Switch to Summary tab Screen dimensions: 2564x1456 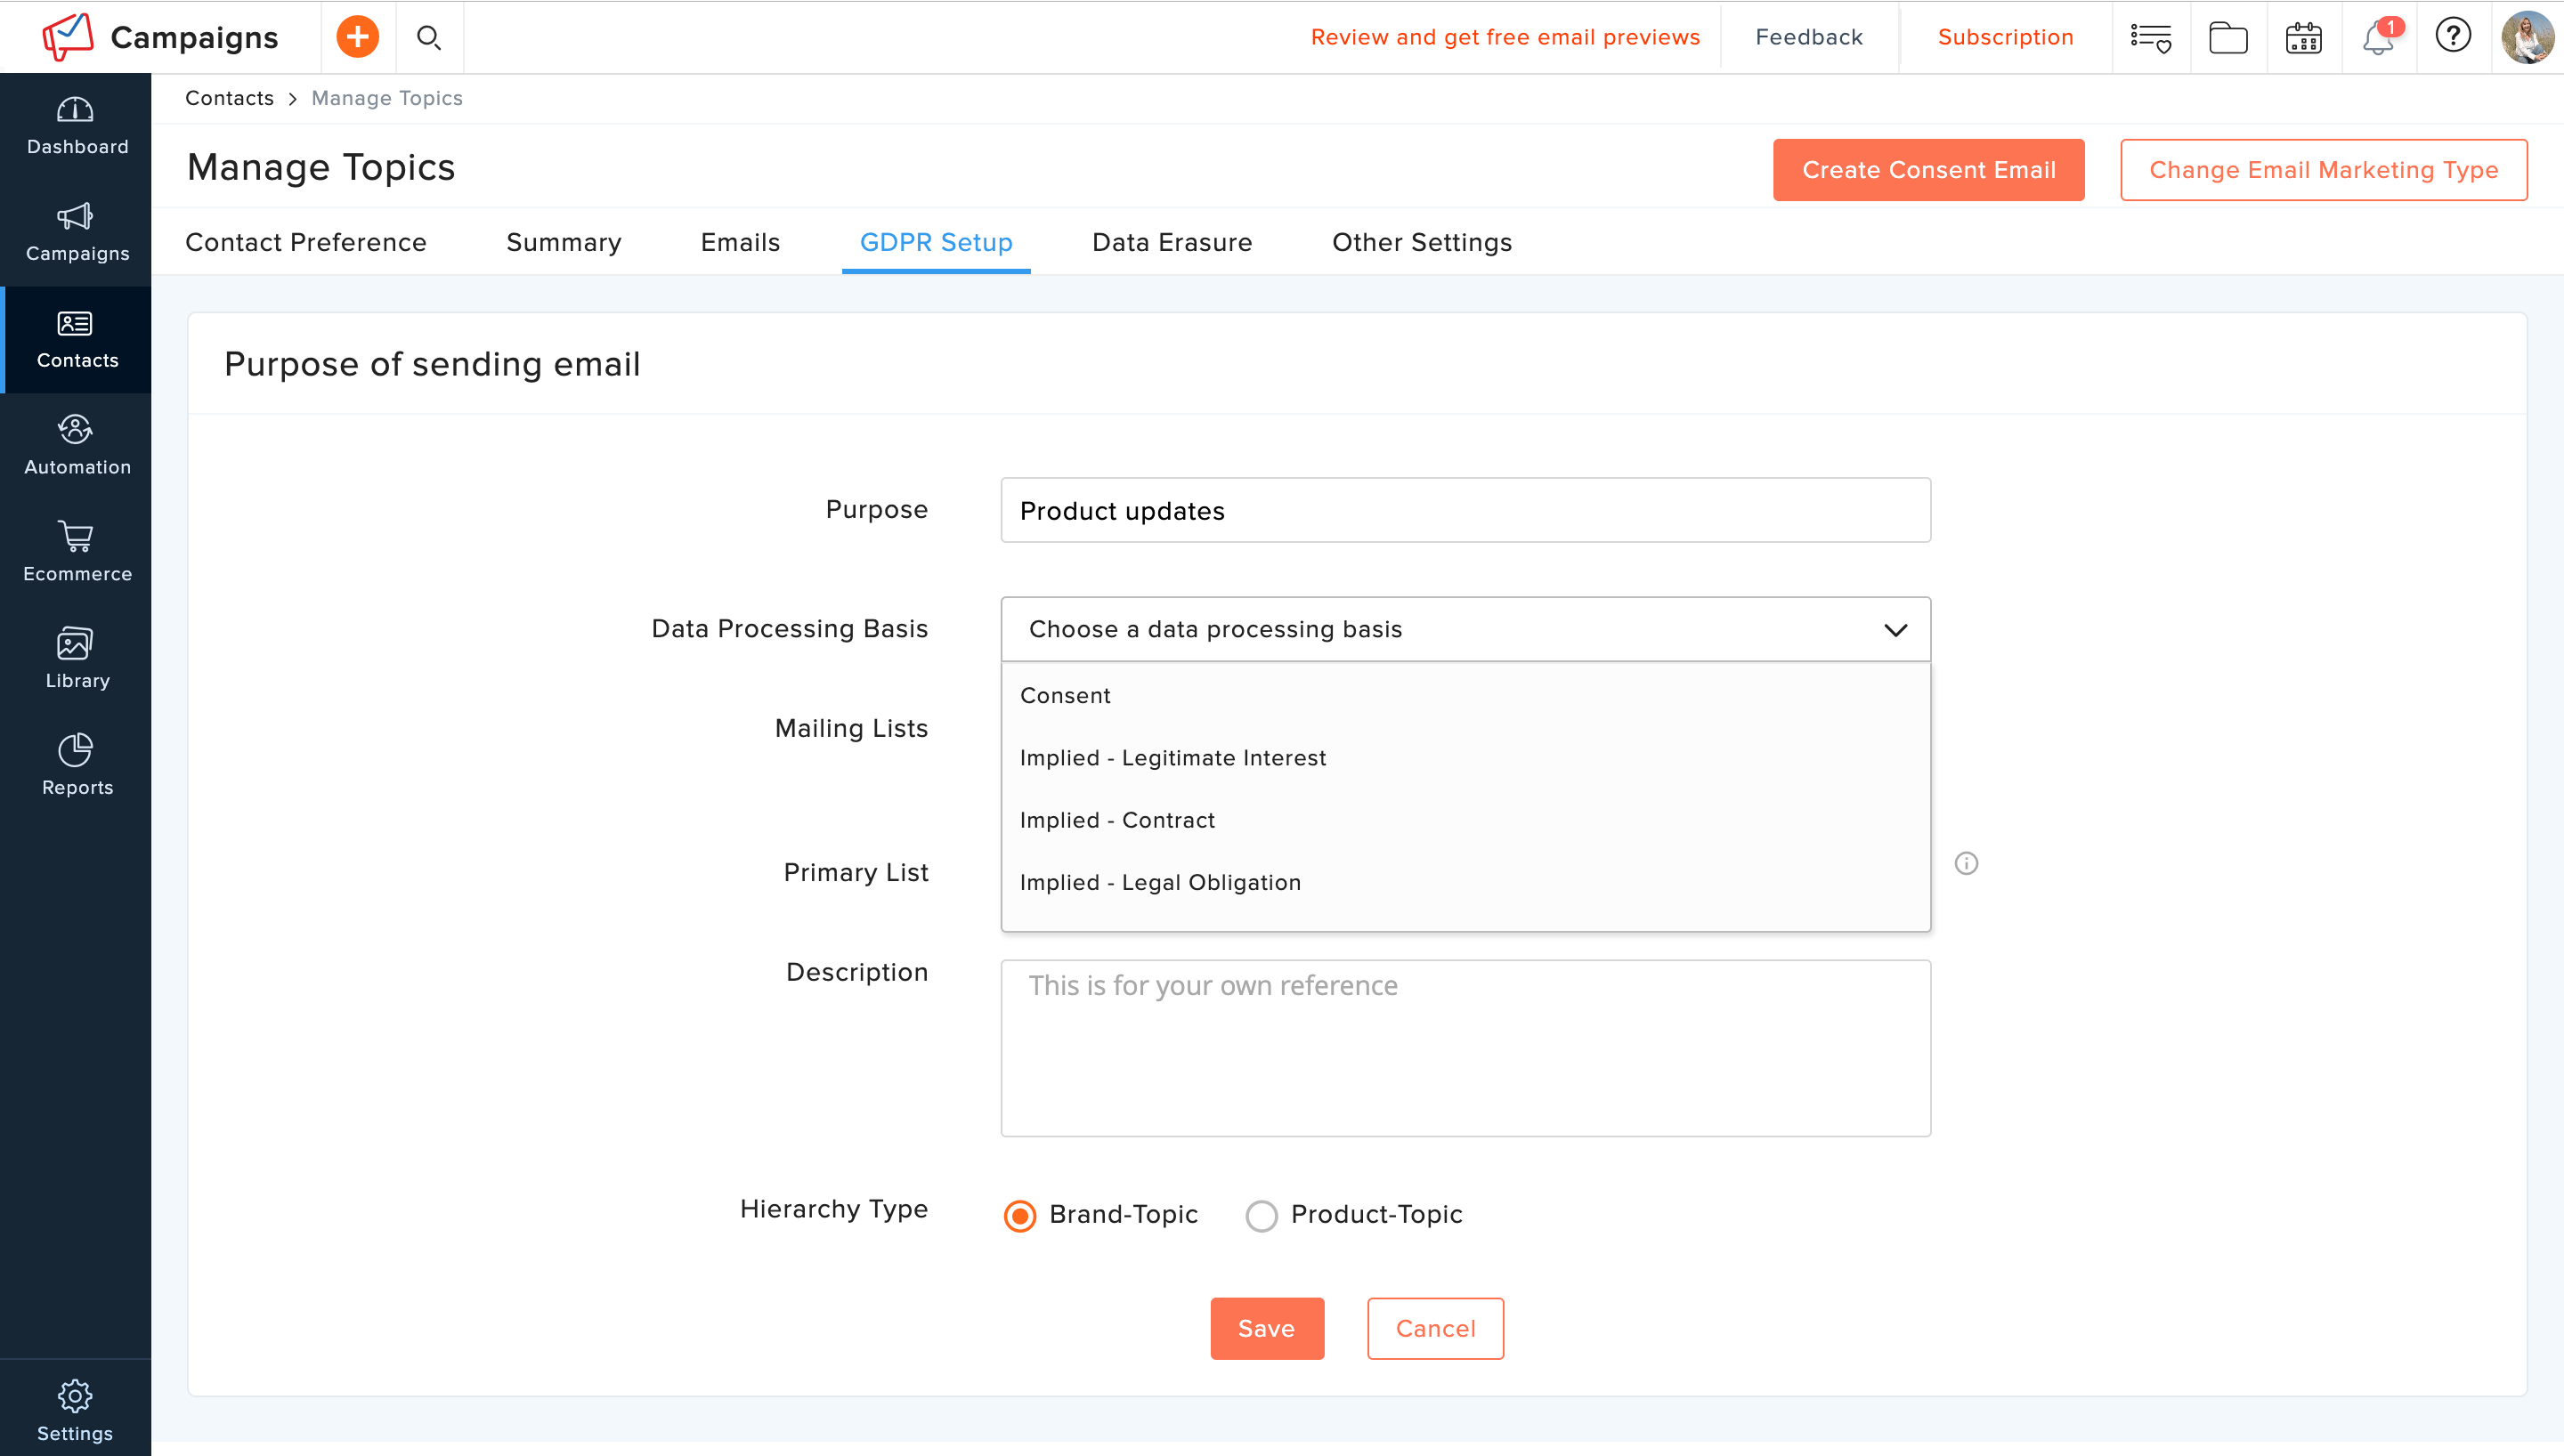(x=564, y=242)
